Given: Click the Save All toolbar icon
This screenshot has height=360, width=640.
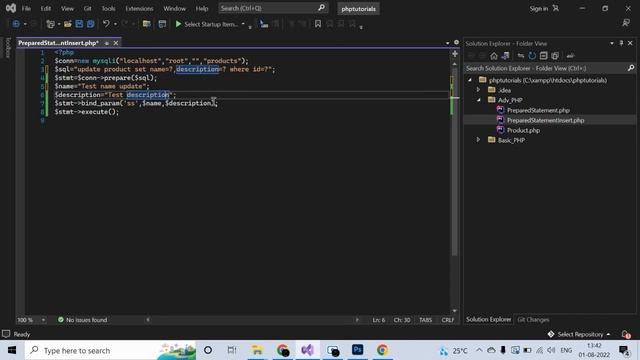Looking at the screenshot, I should tap(90, 24).
